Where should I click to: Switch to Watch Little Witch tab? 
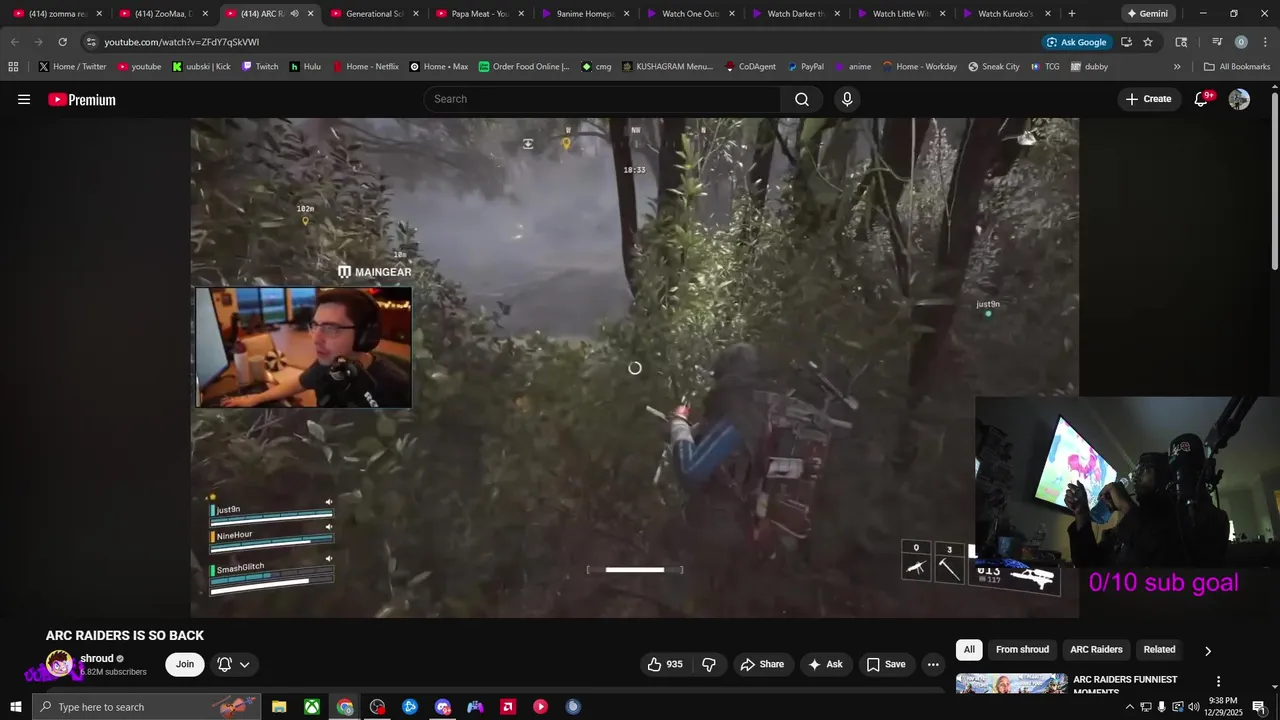click(x=901, y=14)
